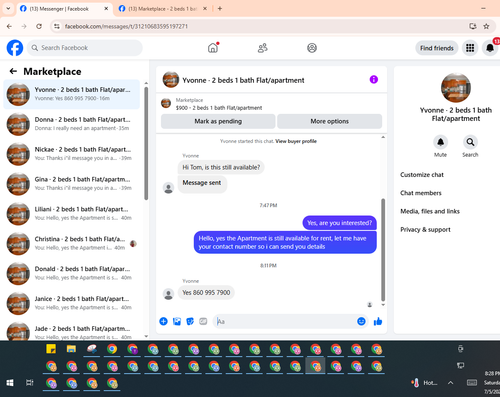Open a new browser tab

[x=220, y=9]
